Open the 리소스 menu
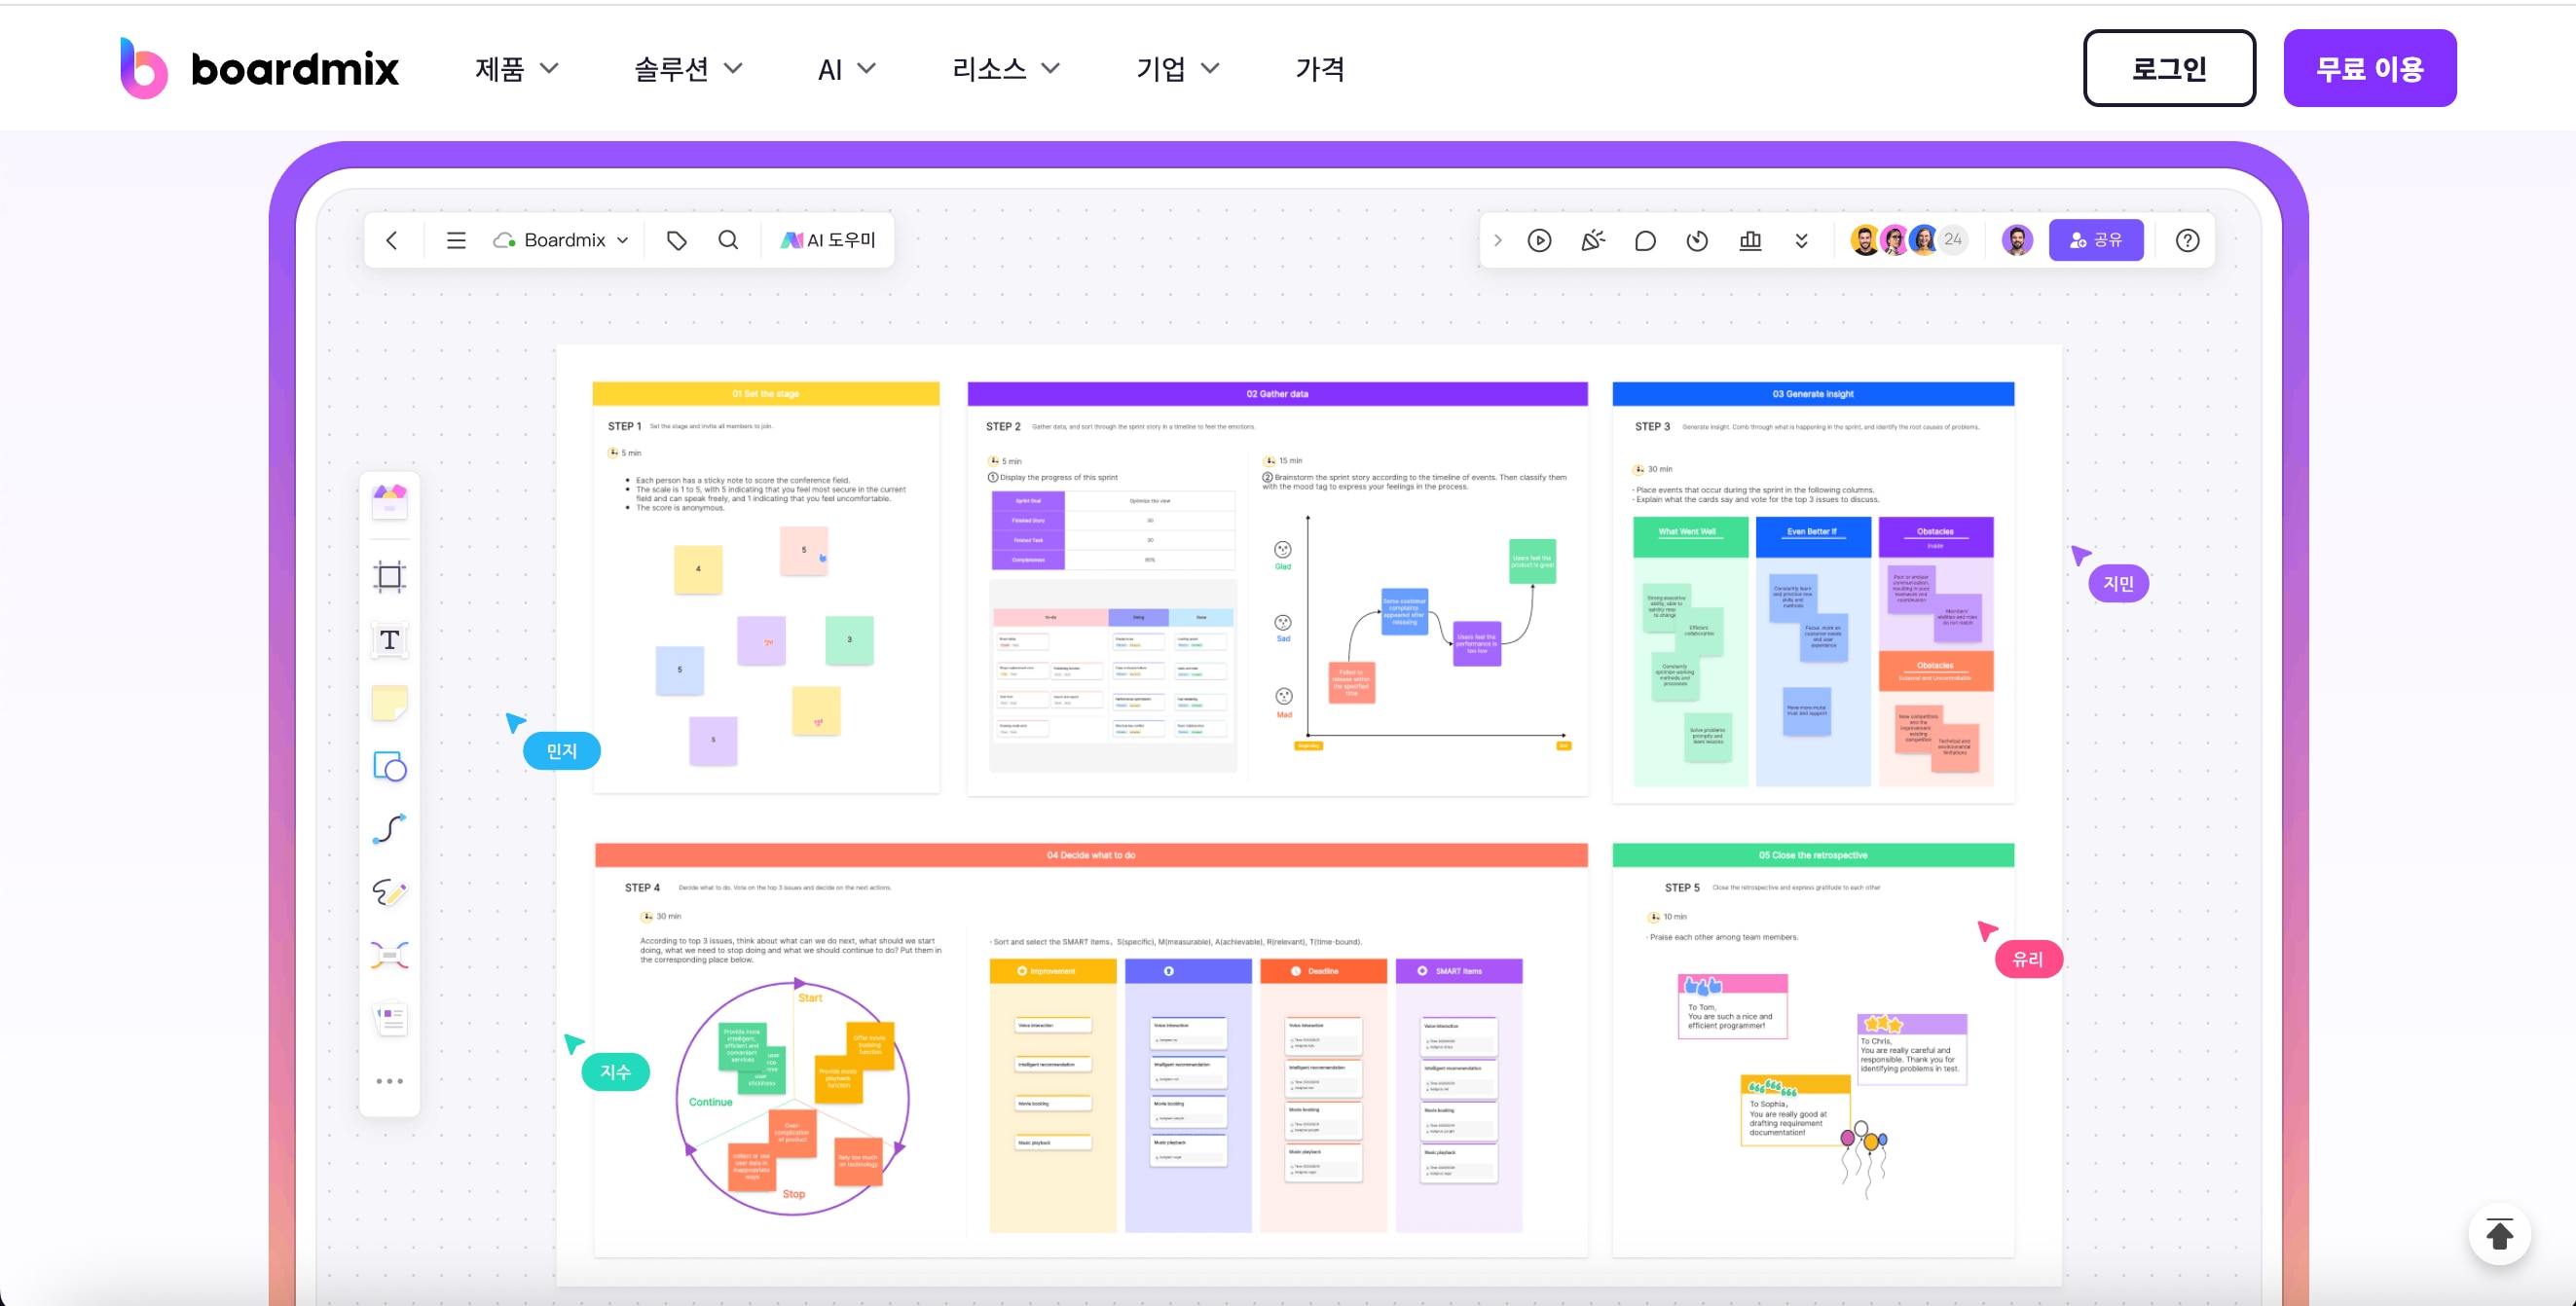 [1005, 69]
